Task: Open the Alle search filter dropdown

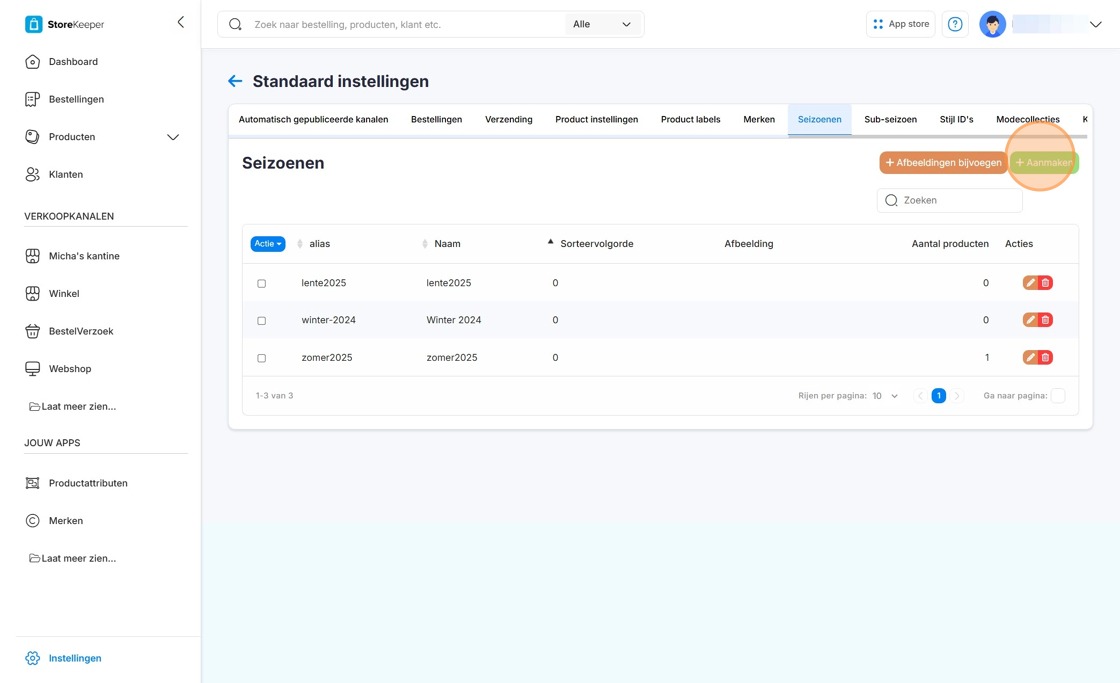Action: [x=602, y=24]
